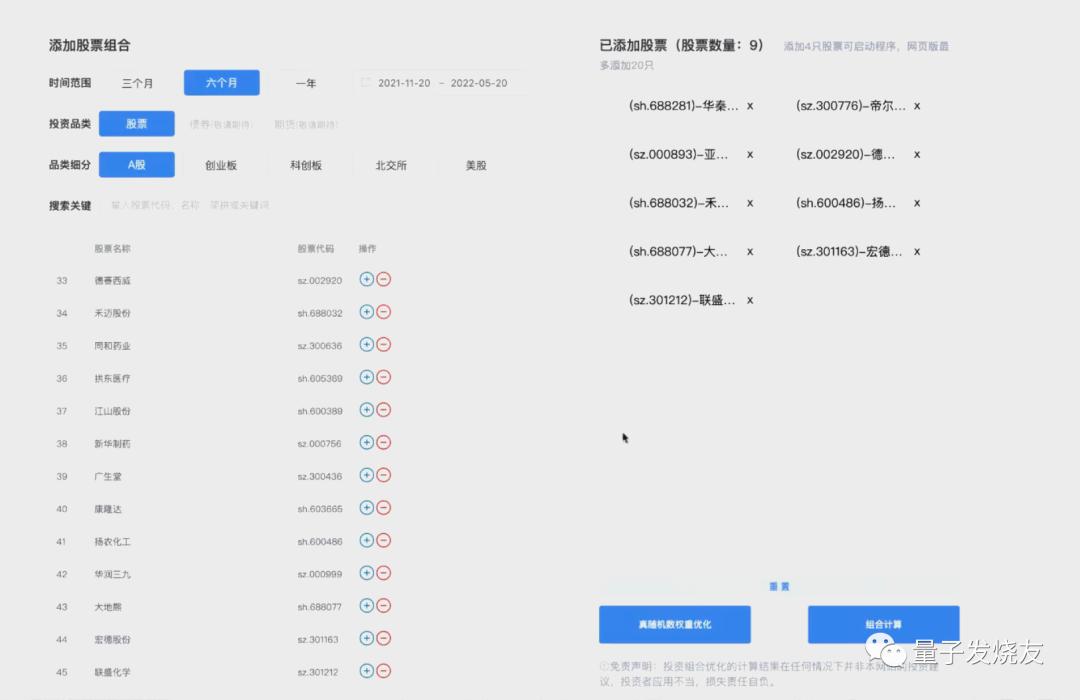Remove stock 扬农化工 with minus icon
The height and width of the screenshot is (700, 1080).
coord(384,540)
